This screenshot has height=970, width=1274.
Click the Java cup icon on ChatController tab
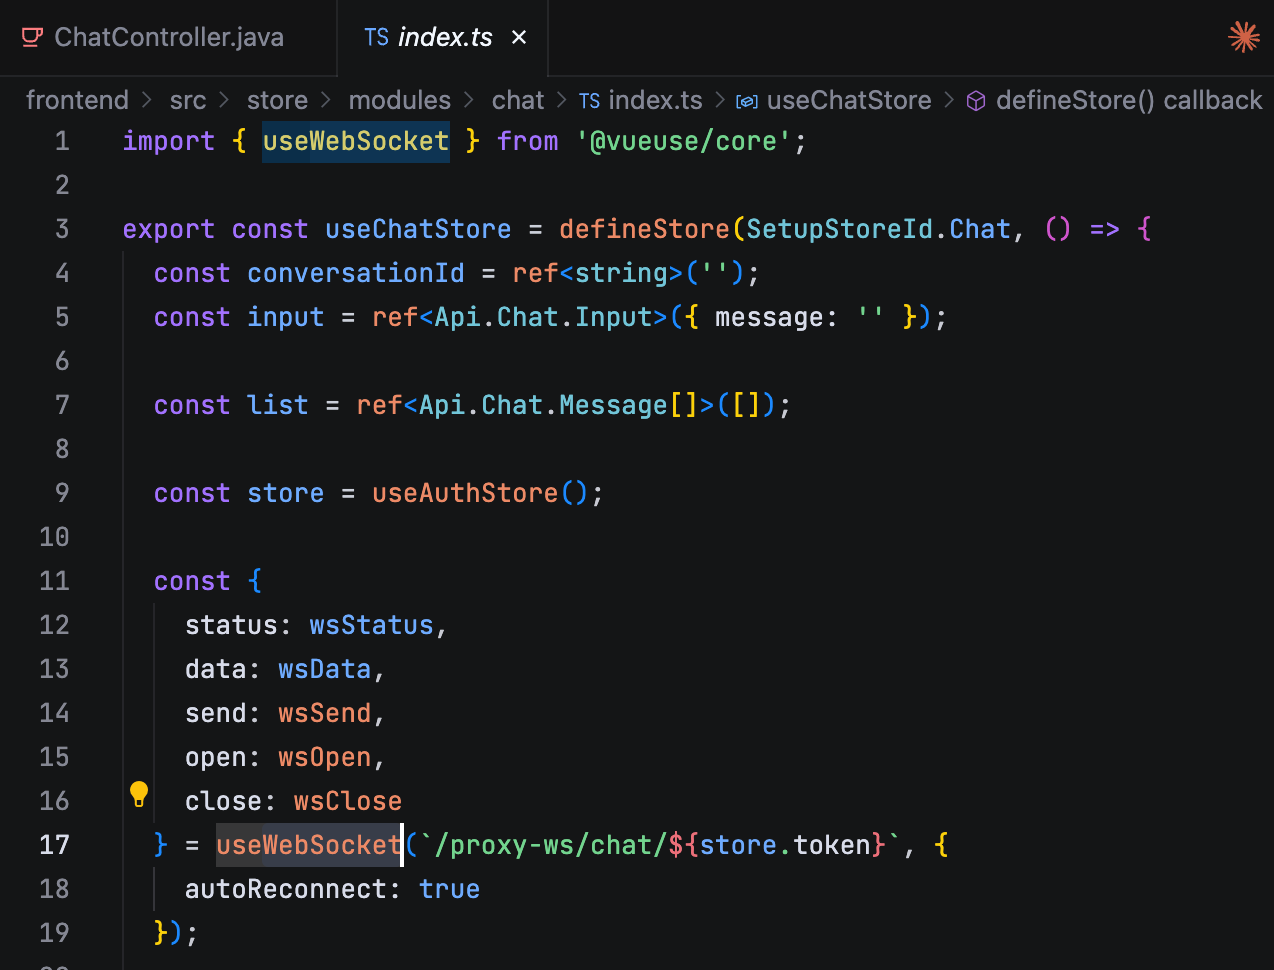(32, 38)
